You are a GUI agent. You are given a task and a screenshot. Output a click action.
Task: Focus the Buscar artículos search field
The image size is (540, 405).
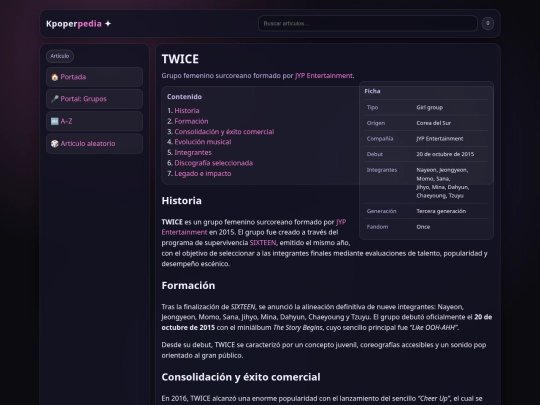click(x=368, y=23)
